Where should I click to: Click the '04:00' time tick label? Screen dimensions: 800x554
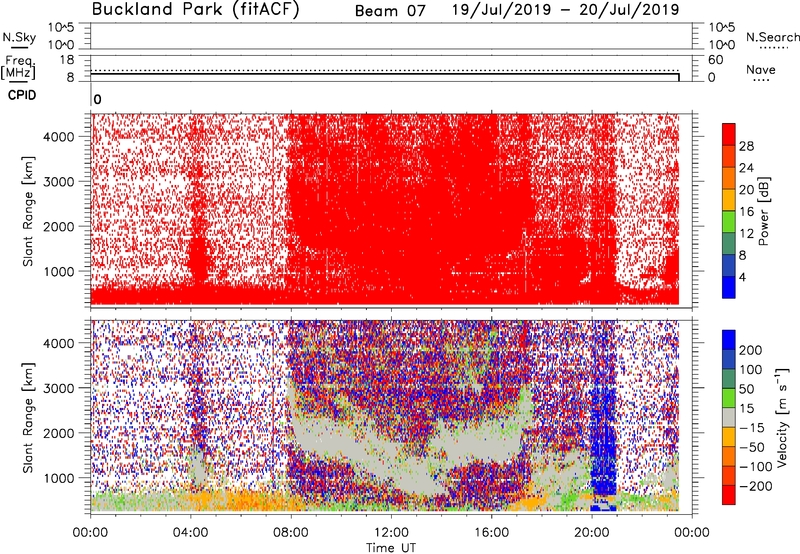click(191, 533)
